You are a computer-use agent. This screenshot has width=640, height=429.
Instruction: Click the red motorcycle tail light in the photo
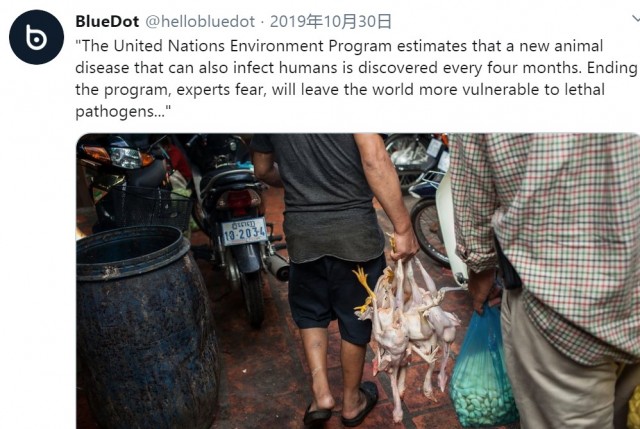tap(239, 202)
